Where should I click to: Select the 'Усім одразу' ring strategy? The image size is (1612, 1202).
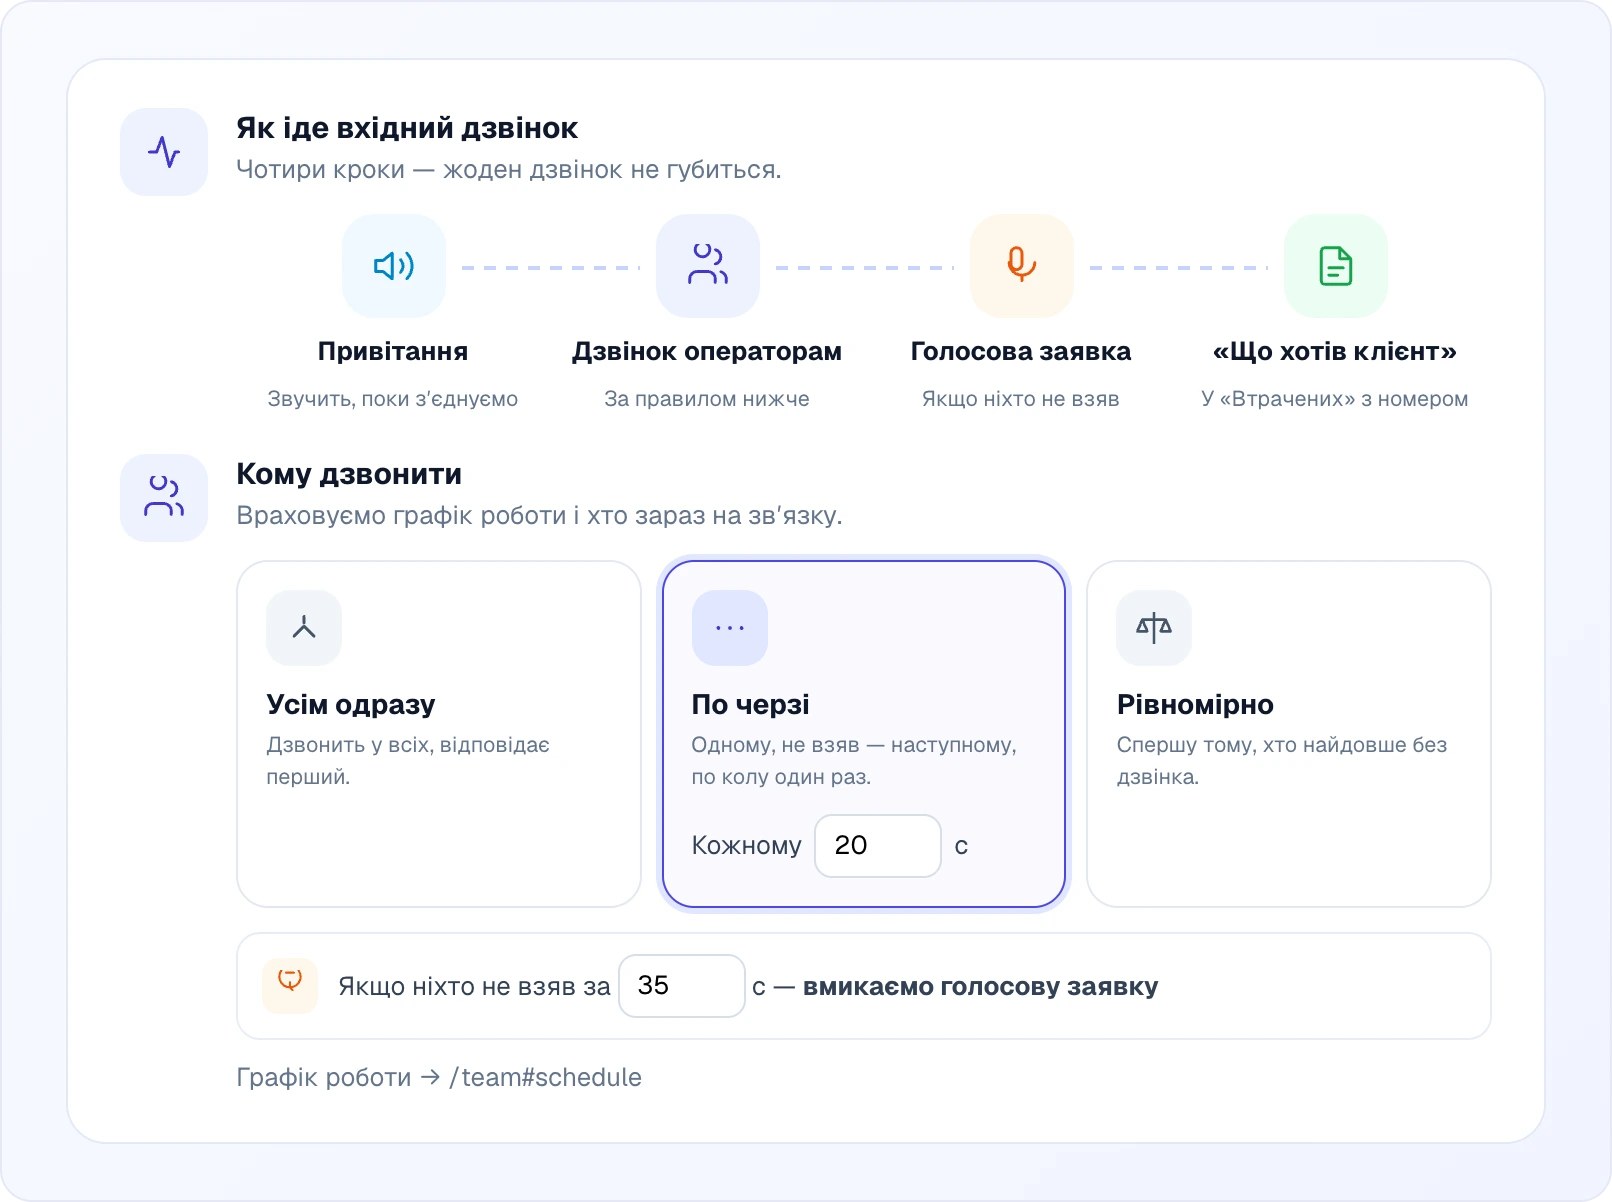439,734
